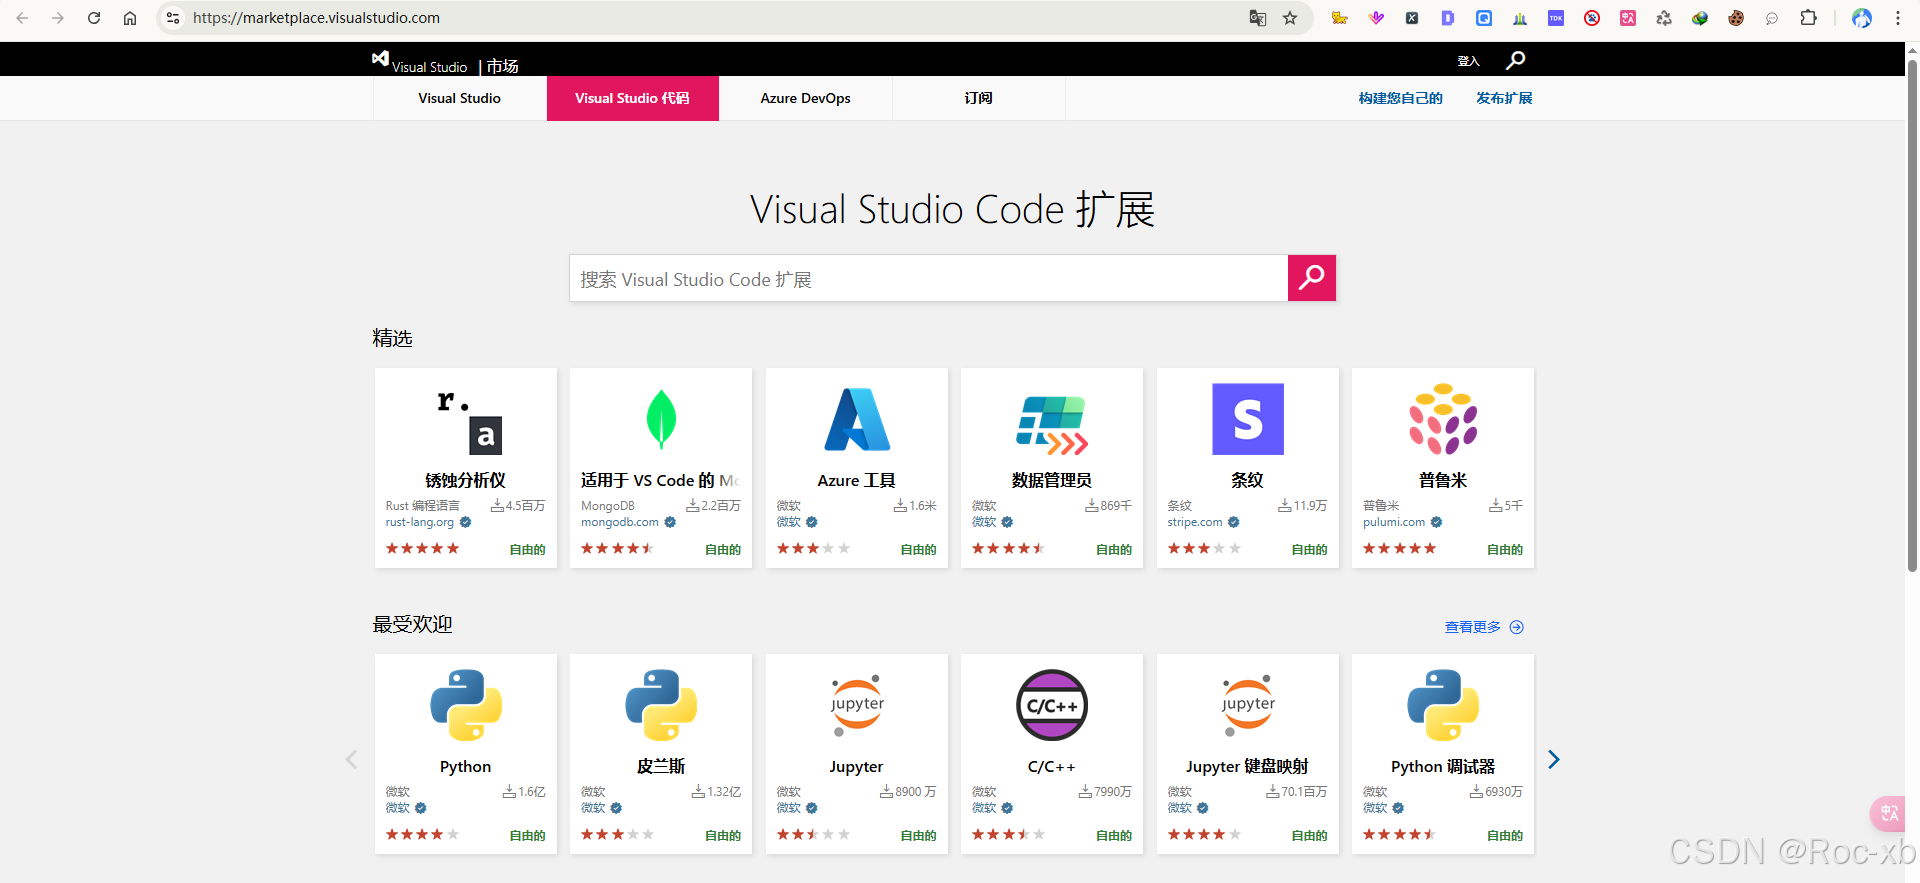The width and height of the screenshot is (1920, 883).
Task: Go to browser home icon
Action: coord(130,18)
